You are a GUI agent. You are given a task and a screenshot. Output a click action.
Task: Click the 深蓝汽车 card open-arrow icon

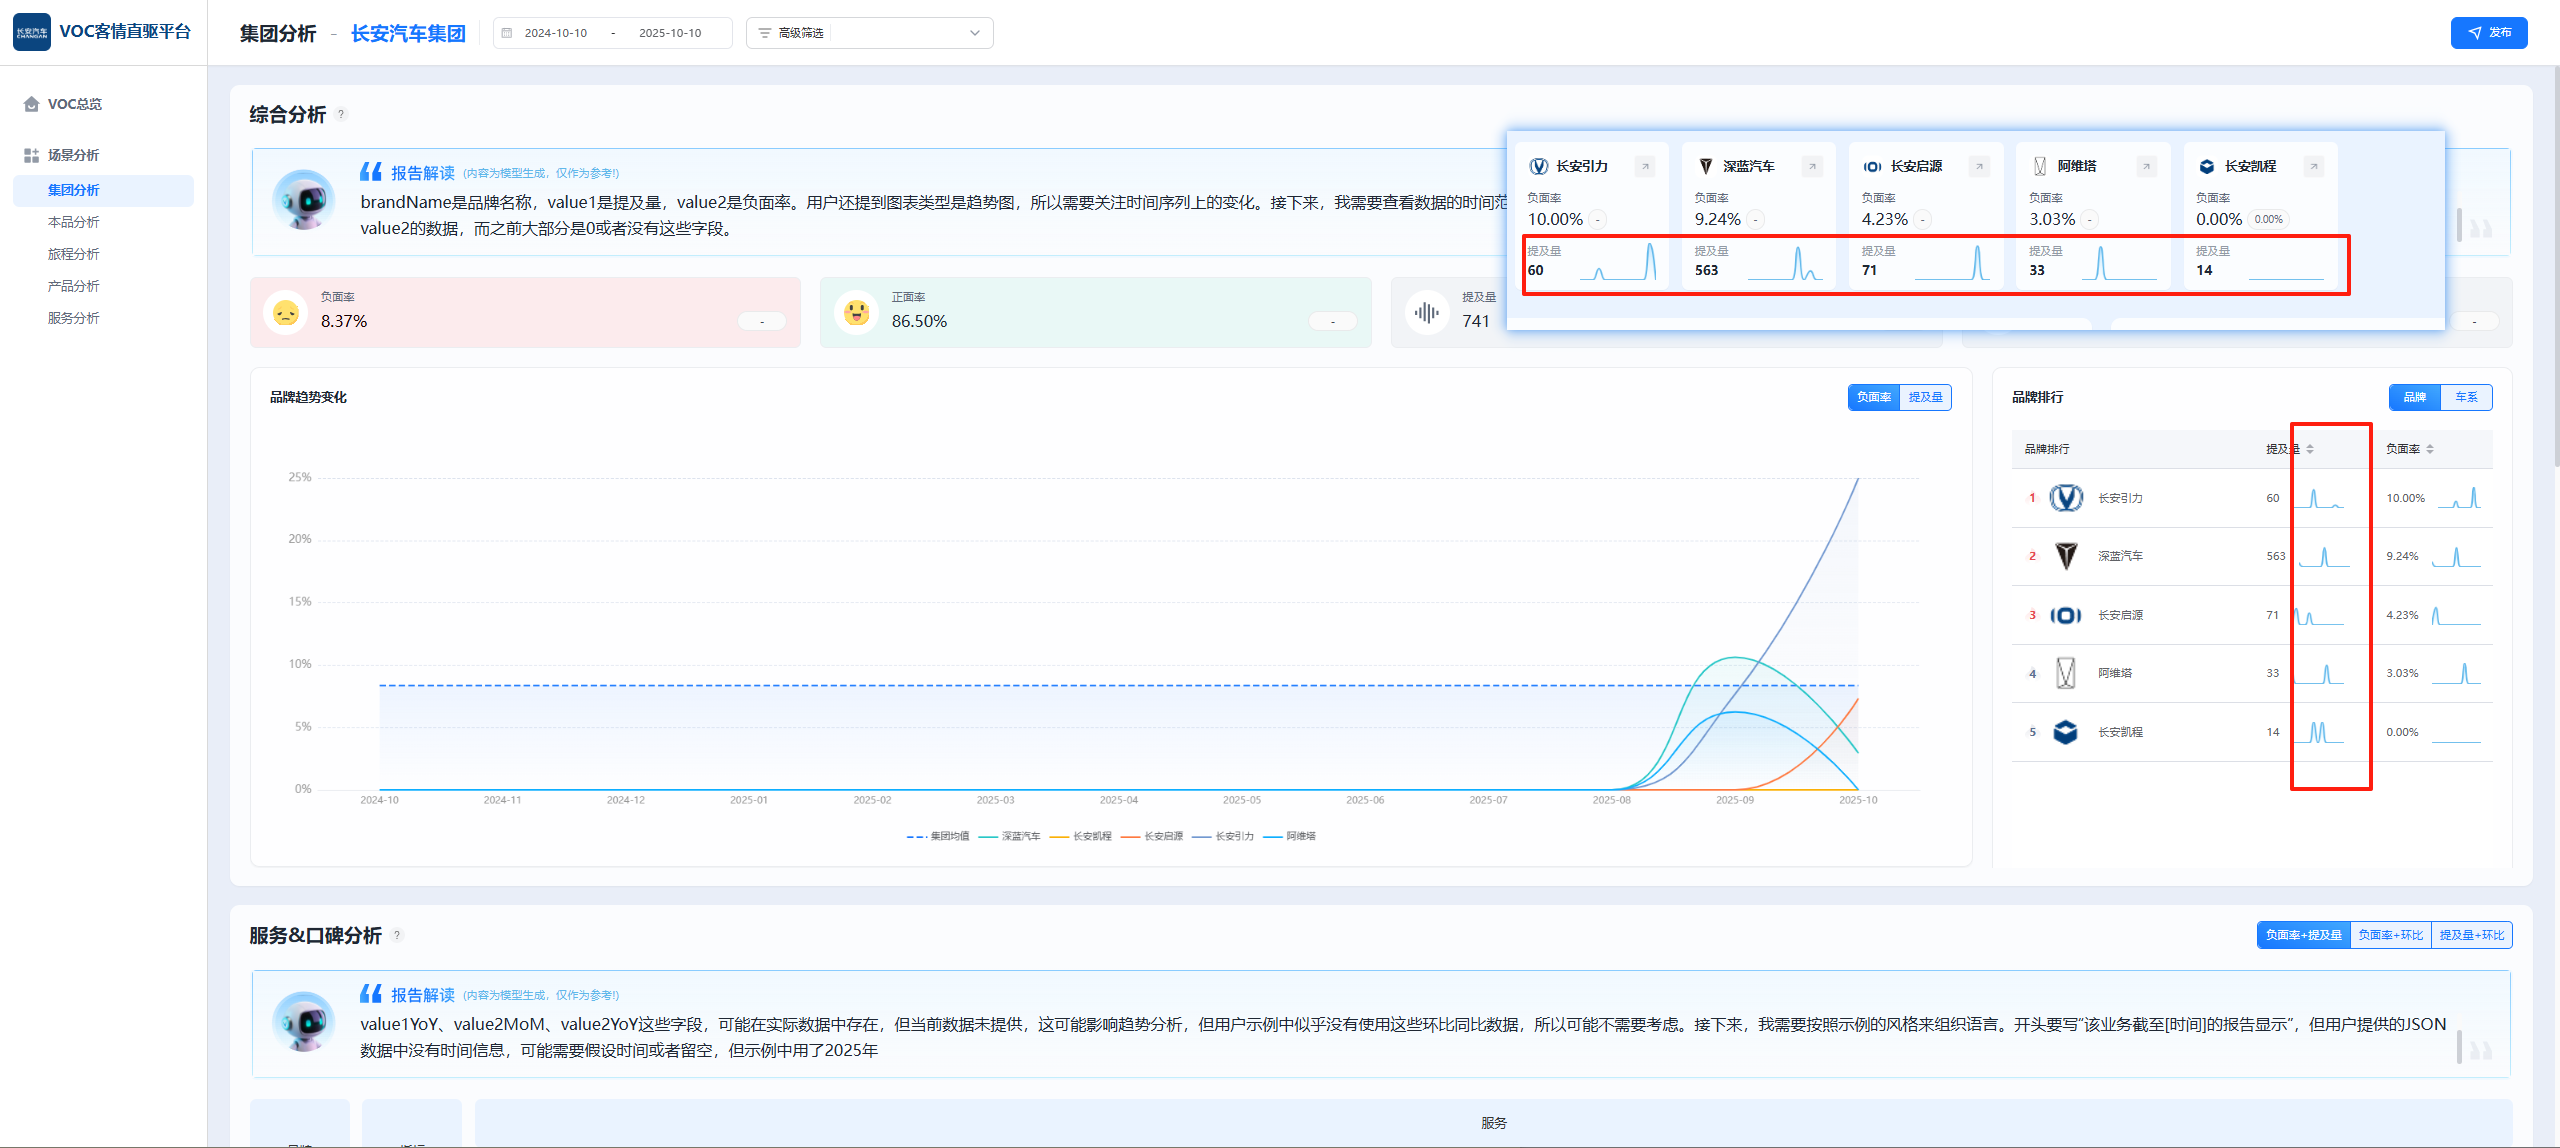(x=1812, y=167)
